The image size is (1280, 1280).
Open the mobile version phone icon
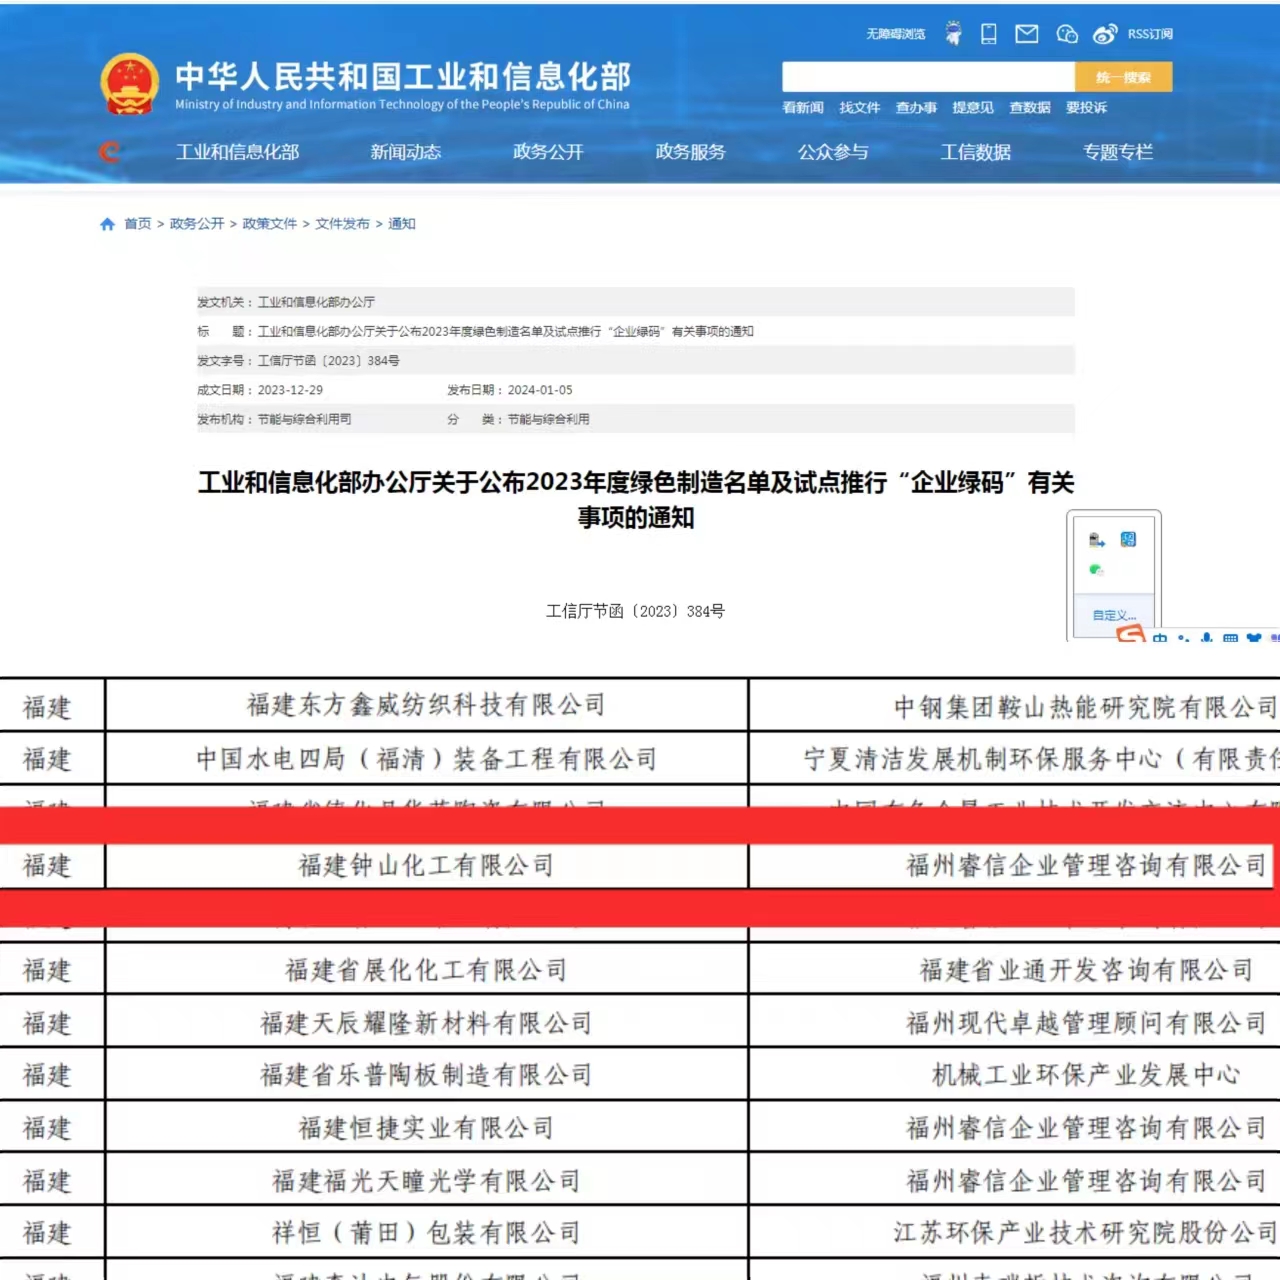989,34
